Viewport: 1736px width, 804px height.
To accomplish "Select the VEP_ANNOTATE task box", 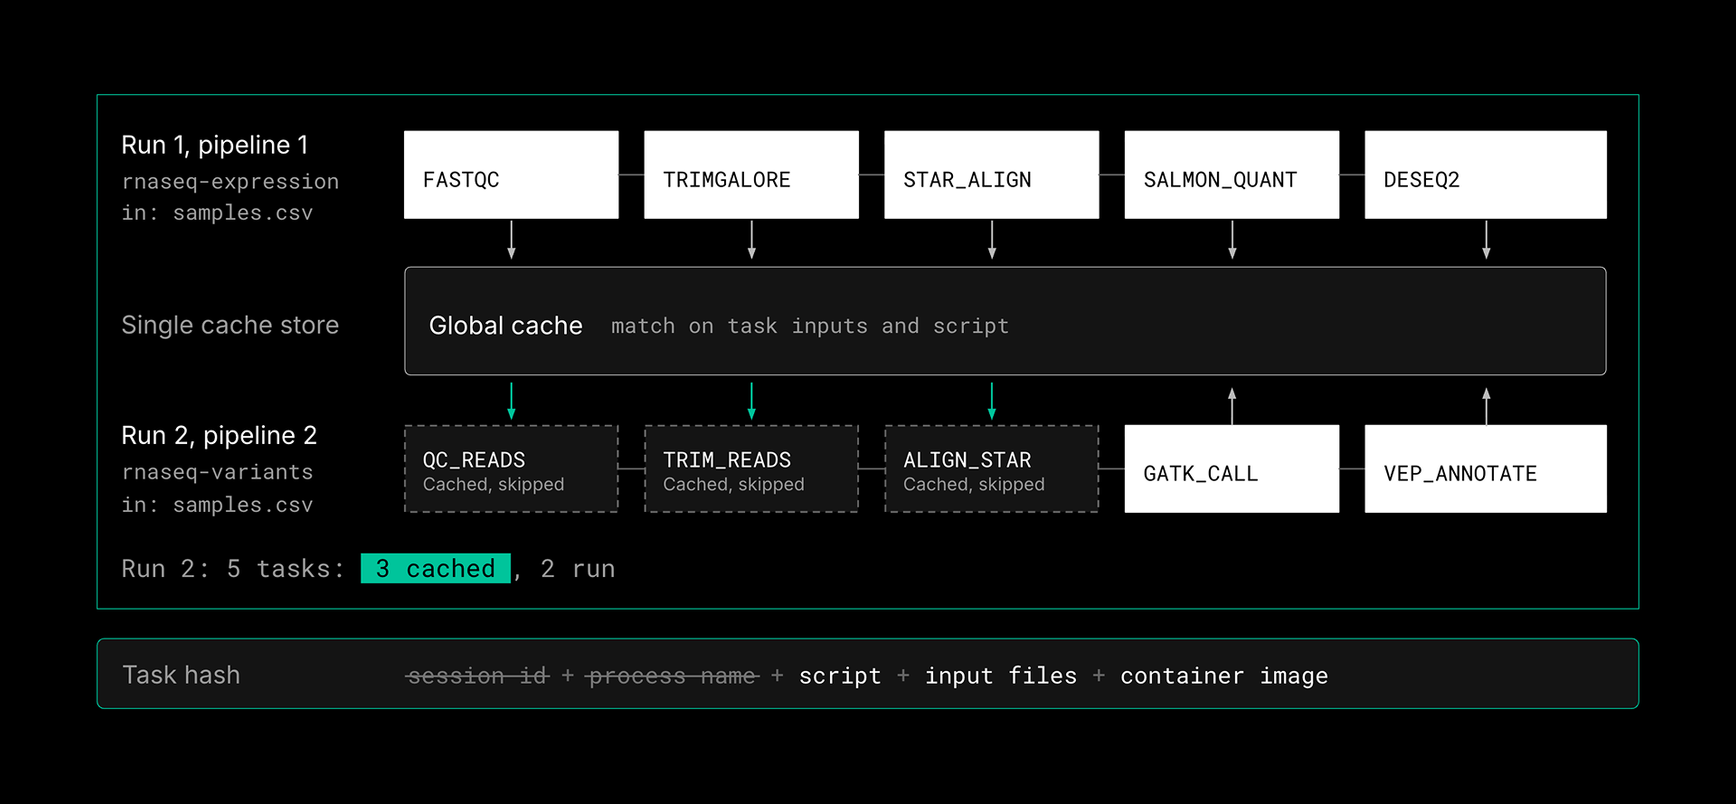I will coord(1485,469).
